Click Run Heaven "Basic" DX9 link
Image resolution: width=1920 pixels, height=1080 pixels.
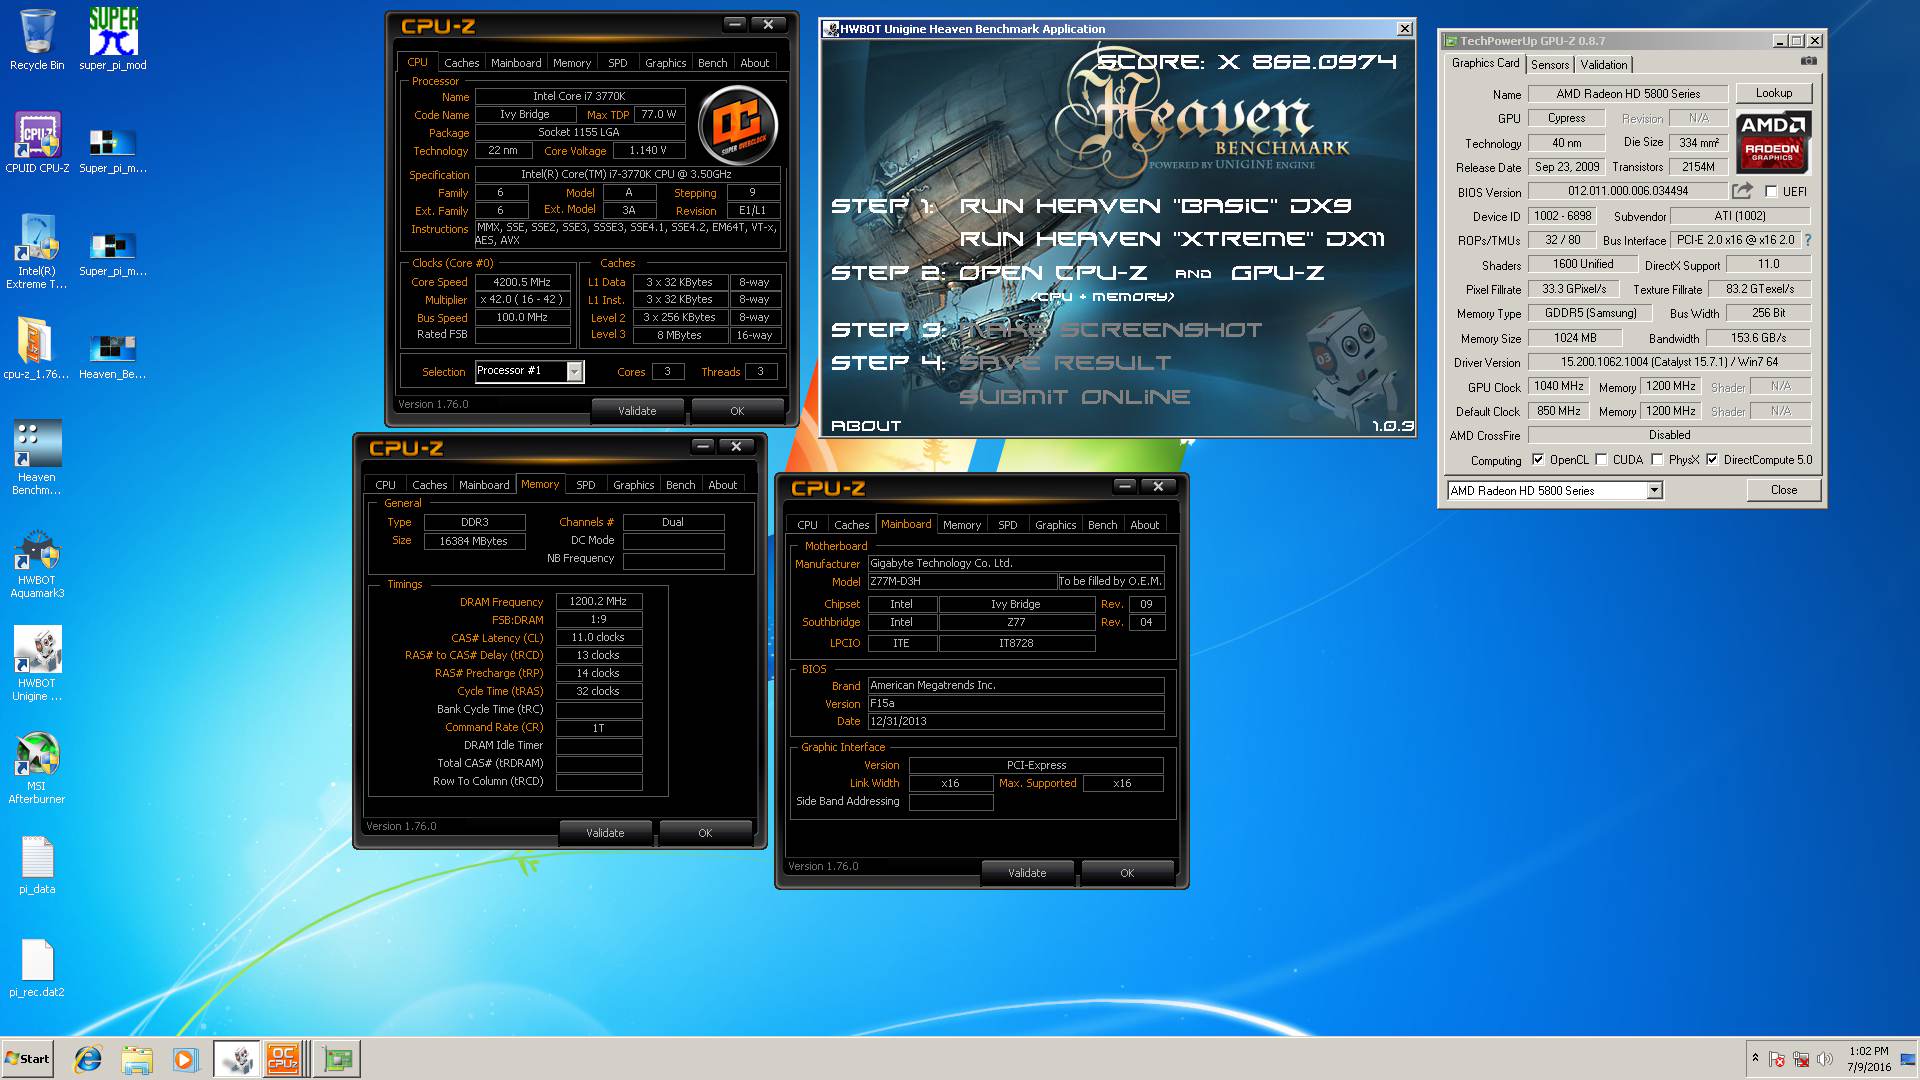[x=1155, y=206]
